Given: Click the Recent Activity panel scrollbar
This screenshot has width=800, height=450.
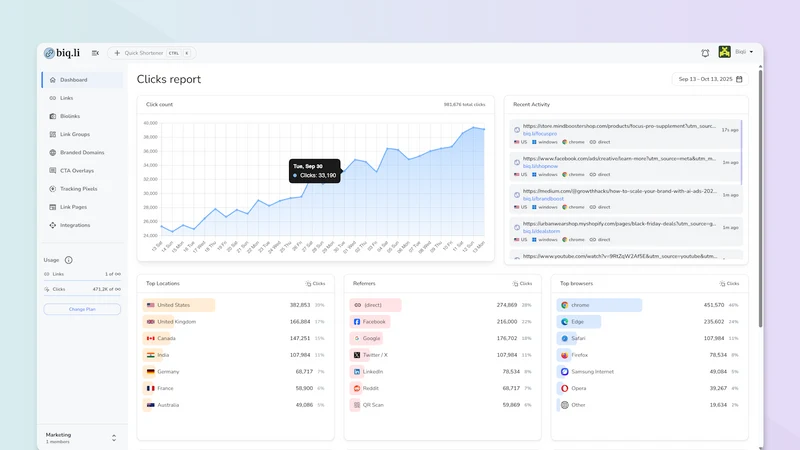Looking at the screenshot, I should click(741, 153).
